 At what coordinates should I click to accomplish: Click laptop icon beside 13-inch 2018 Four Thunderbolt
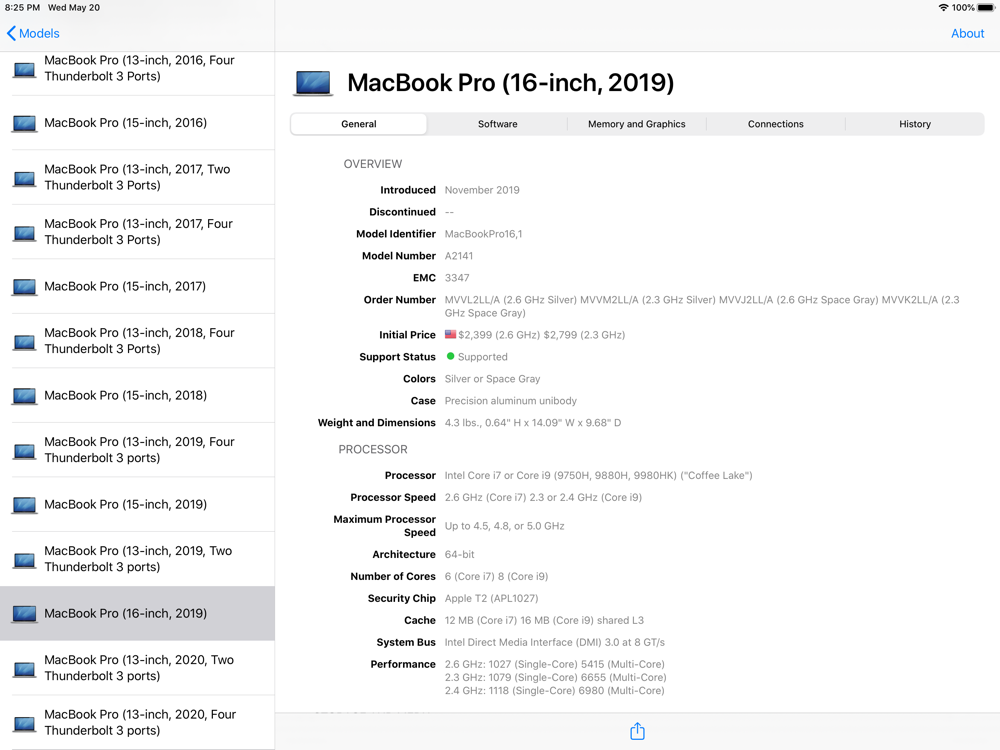pyautogui.click(x=24, y=342)
